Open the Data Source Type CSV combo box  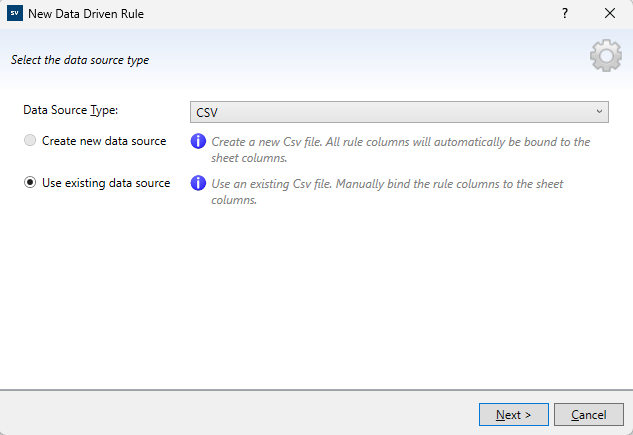398,111
